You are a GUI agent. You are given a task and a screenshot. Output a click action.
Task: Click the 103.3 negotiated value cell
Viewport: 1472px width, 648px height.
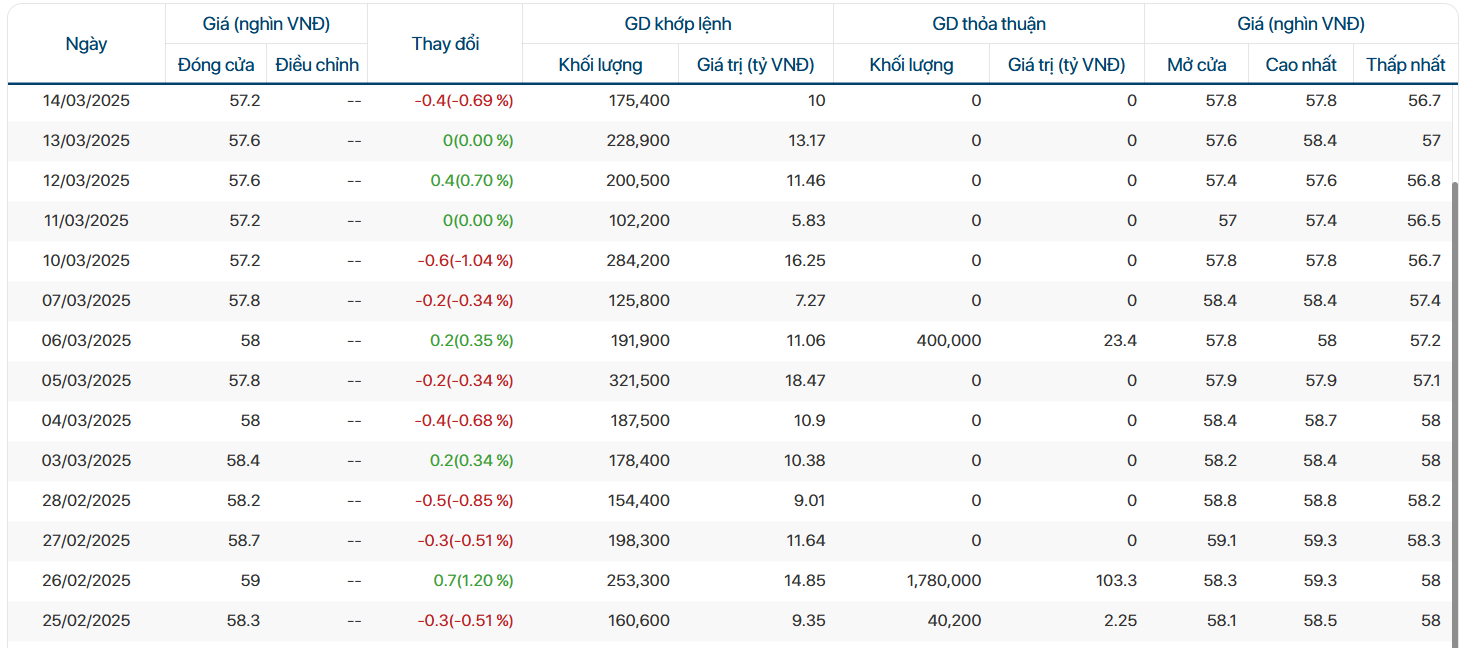click(x=1116, y=581)
